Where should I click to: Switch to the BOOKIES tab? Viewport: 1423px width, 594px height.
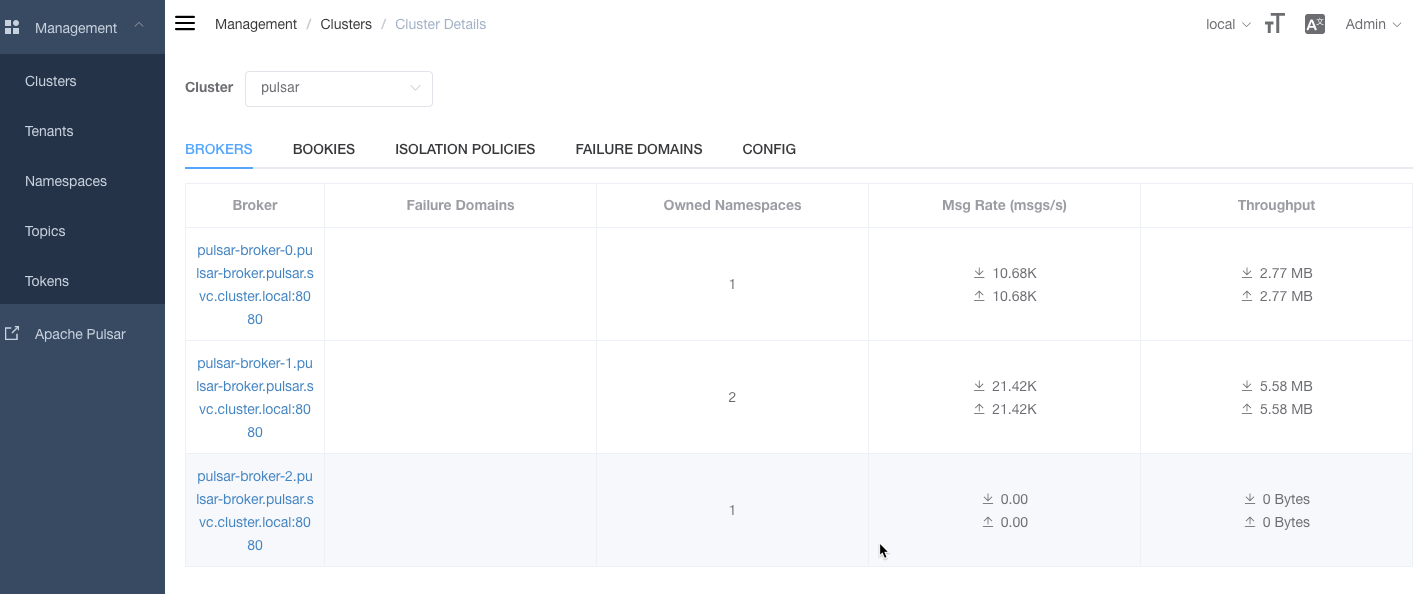[x=324, y=149]
